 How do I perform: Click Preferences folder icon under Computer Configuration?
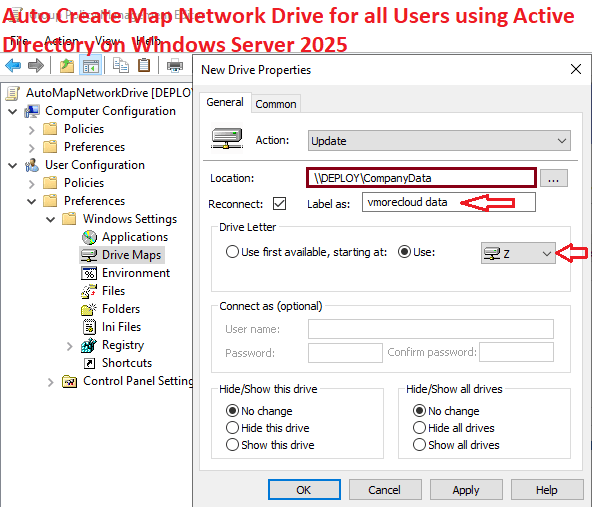click(50, 147)
